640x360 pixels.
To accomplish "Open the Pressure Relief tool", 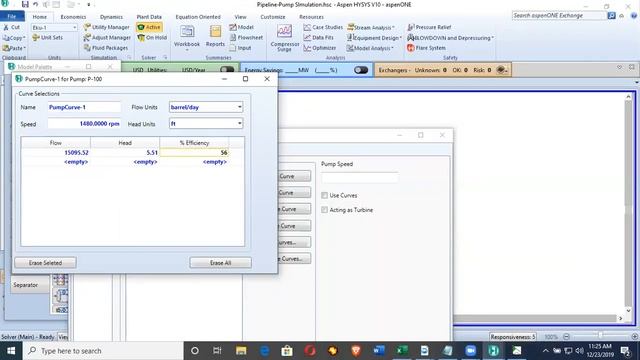I will pyautogui.click(x=429, y=27).
